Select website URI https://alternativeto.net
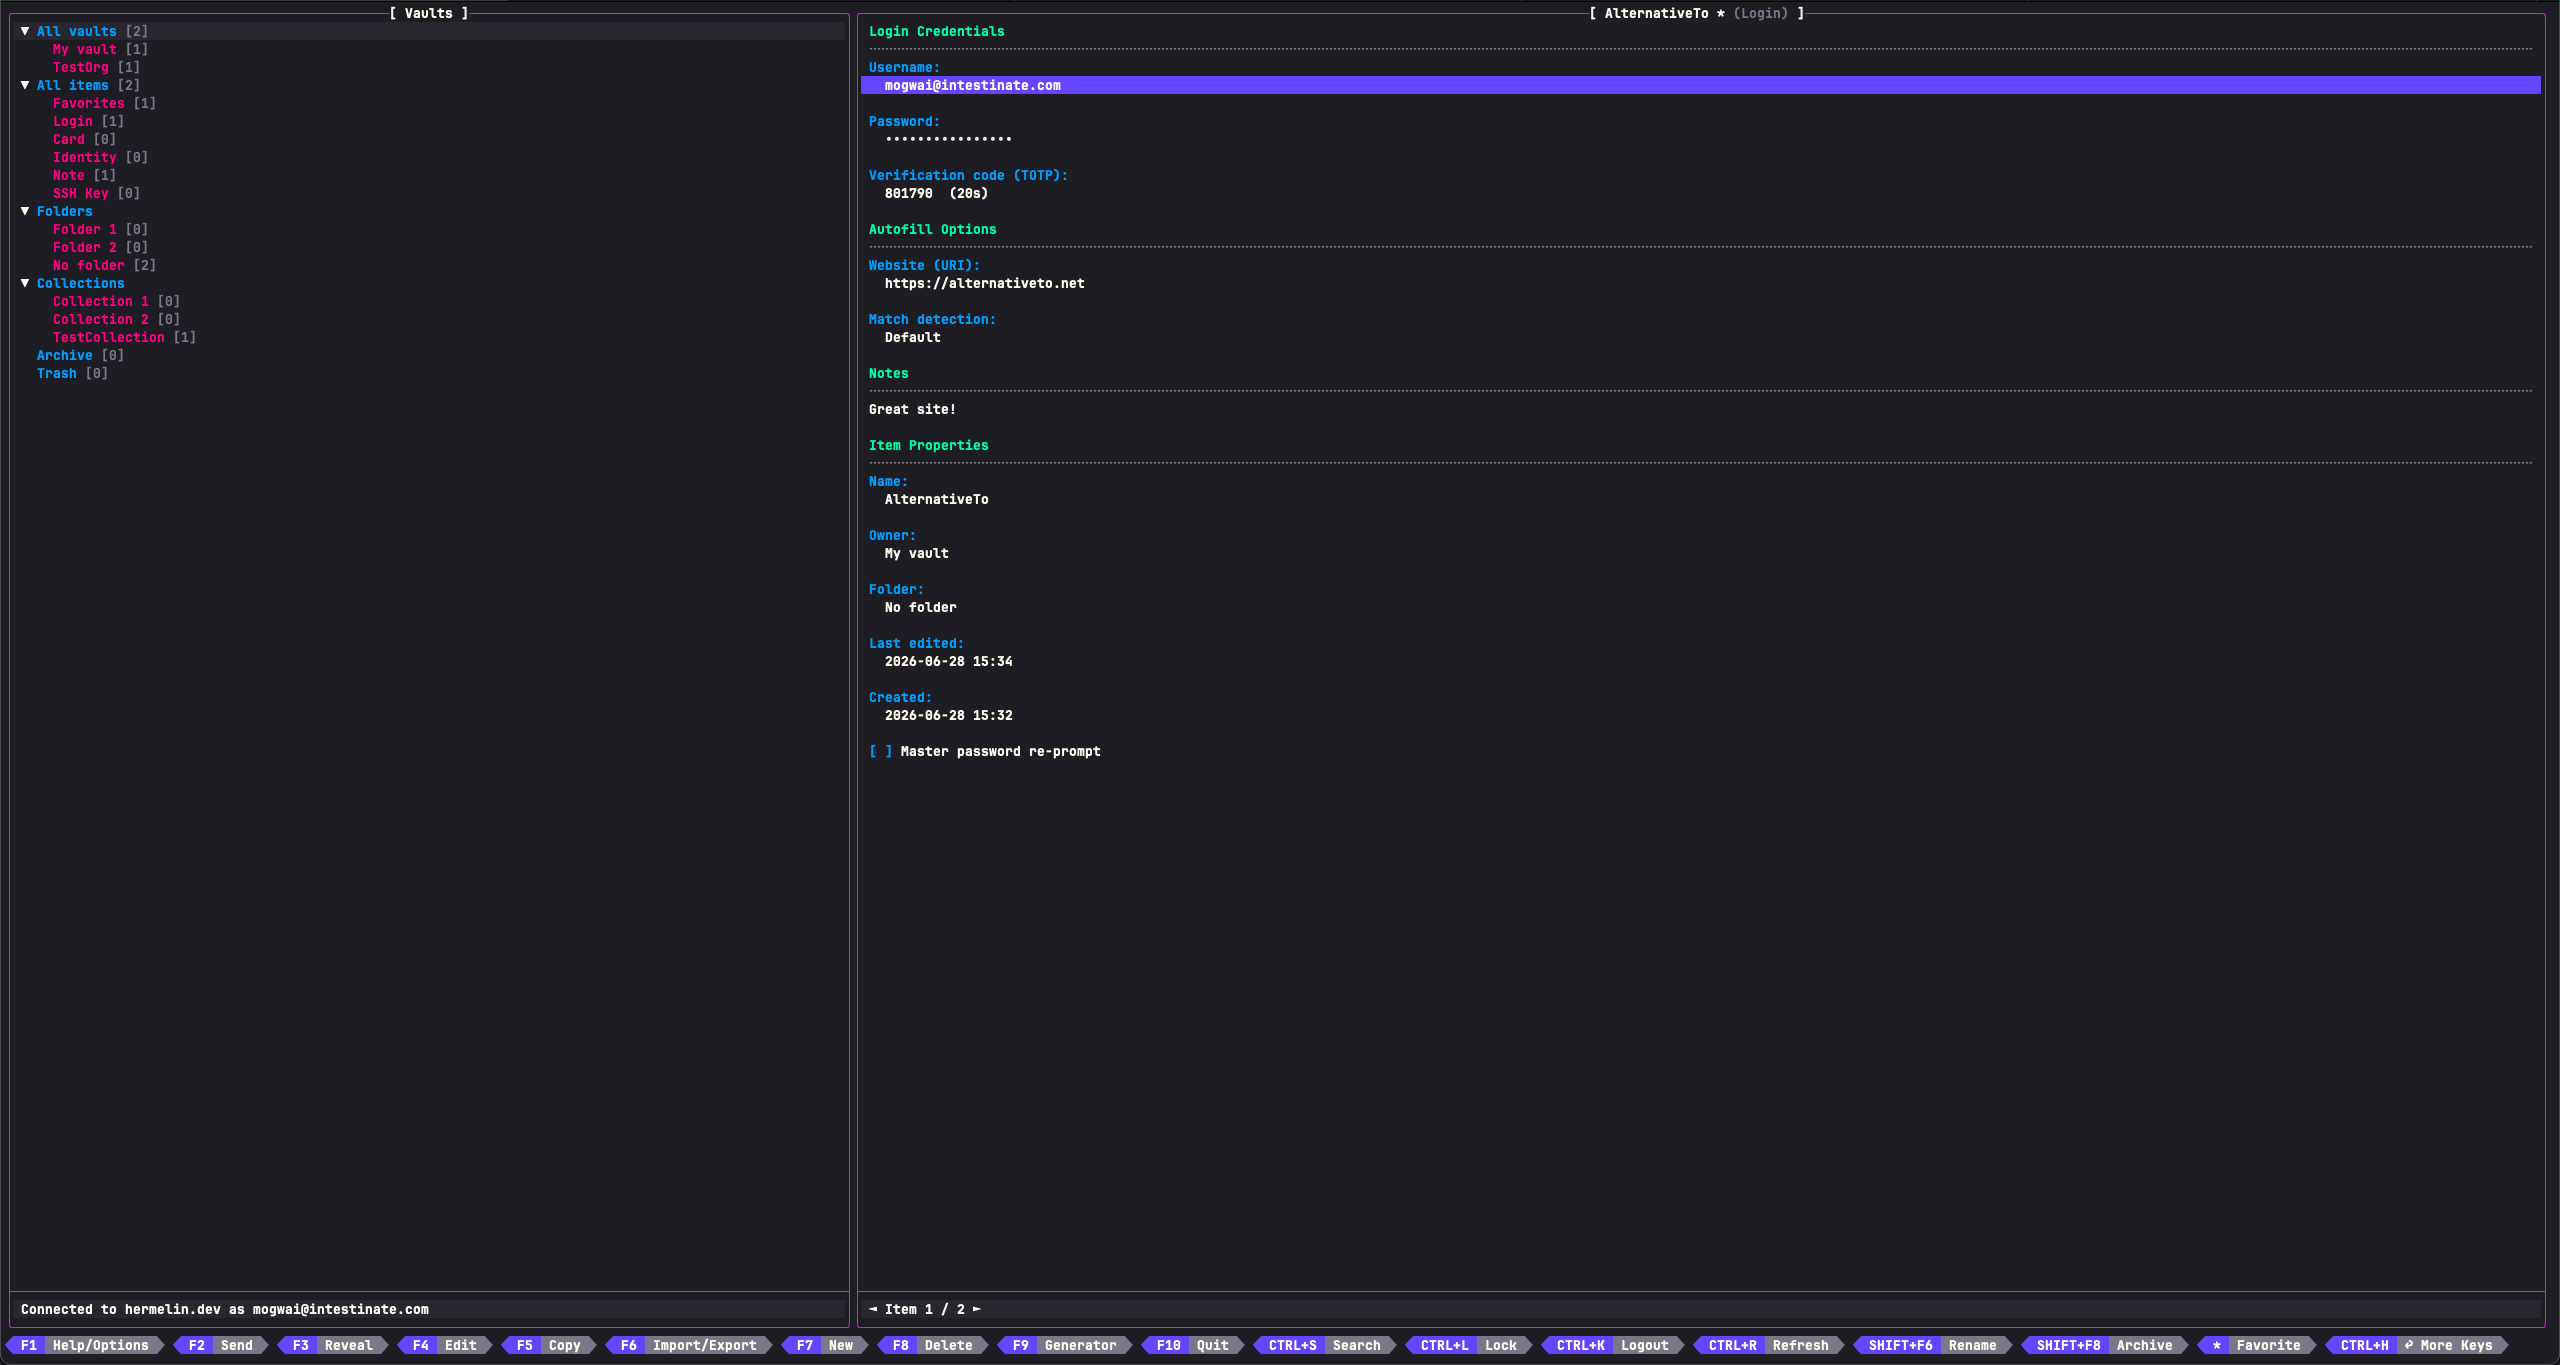2560x1365 pixels. click(984, 283)
